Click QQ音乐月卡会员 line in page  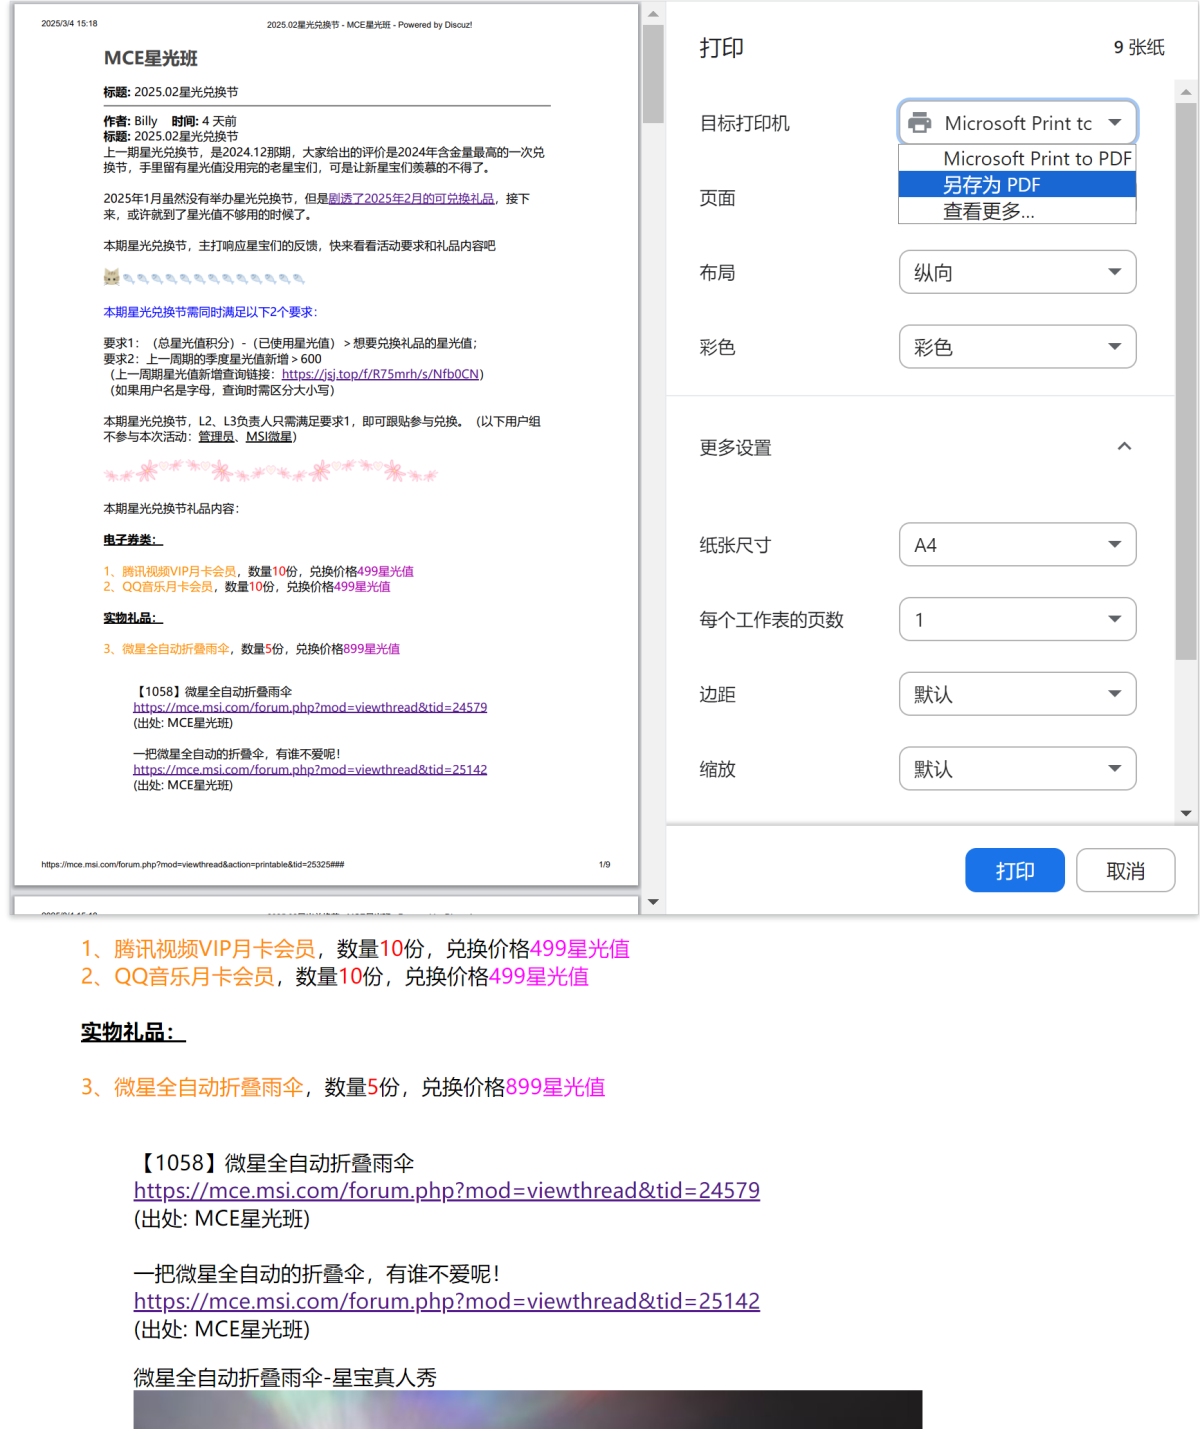335,976
